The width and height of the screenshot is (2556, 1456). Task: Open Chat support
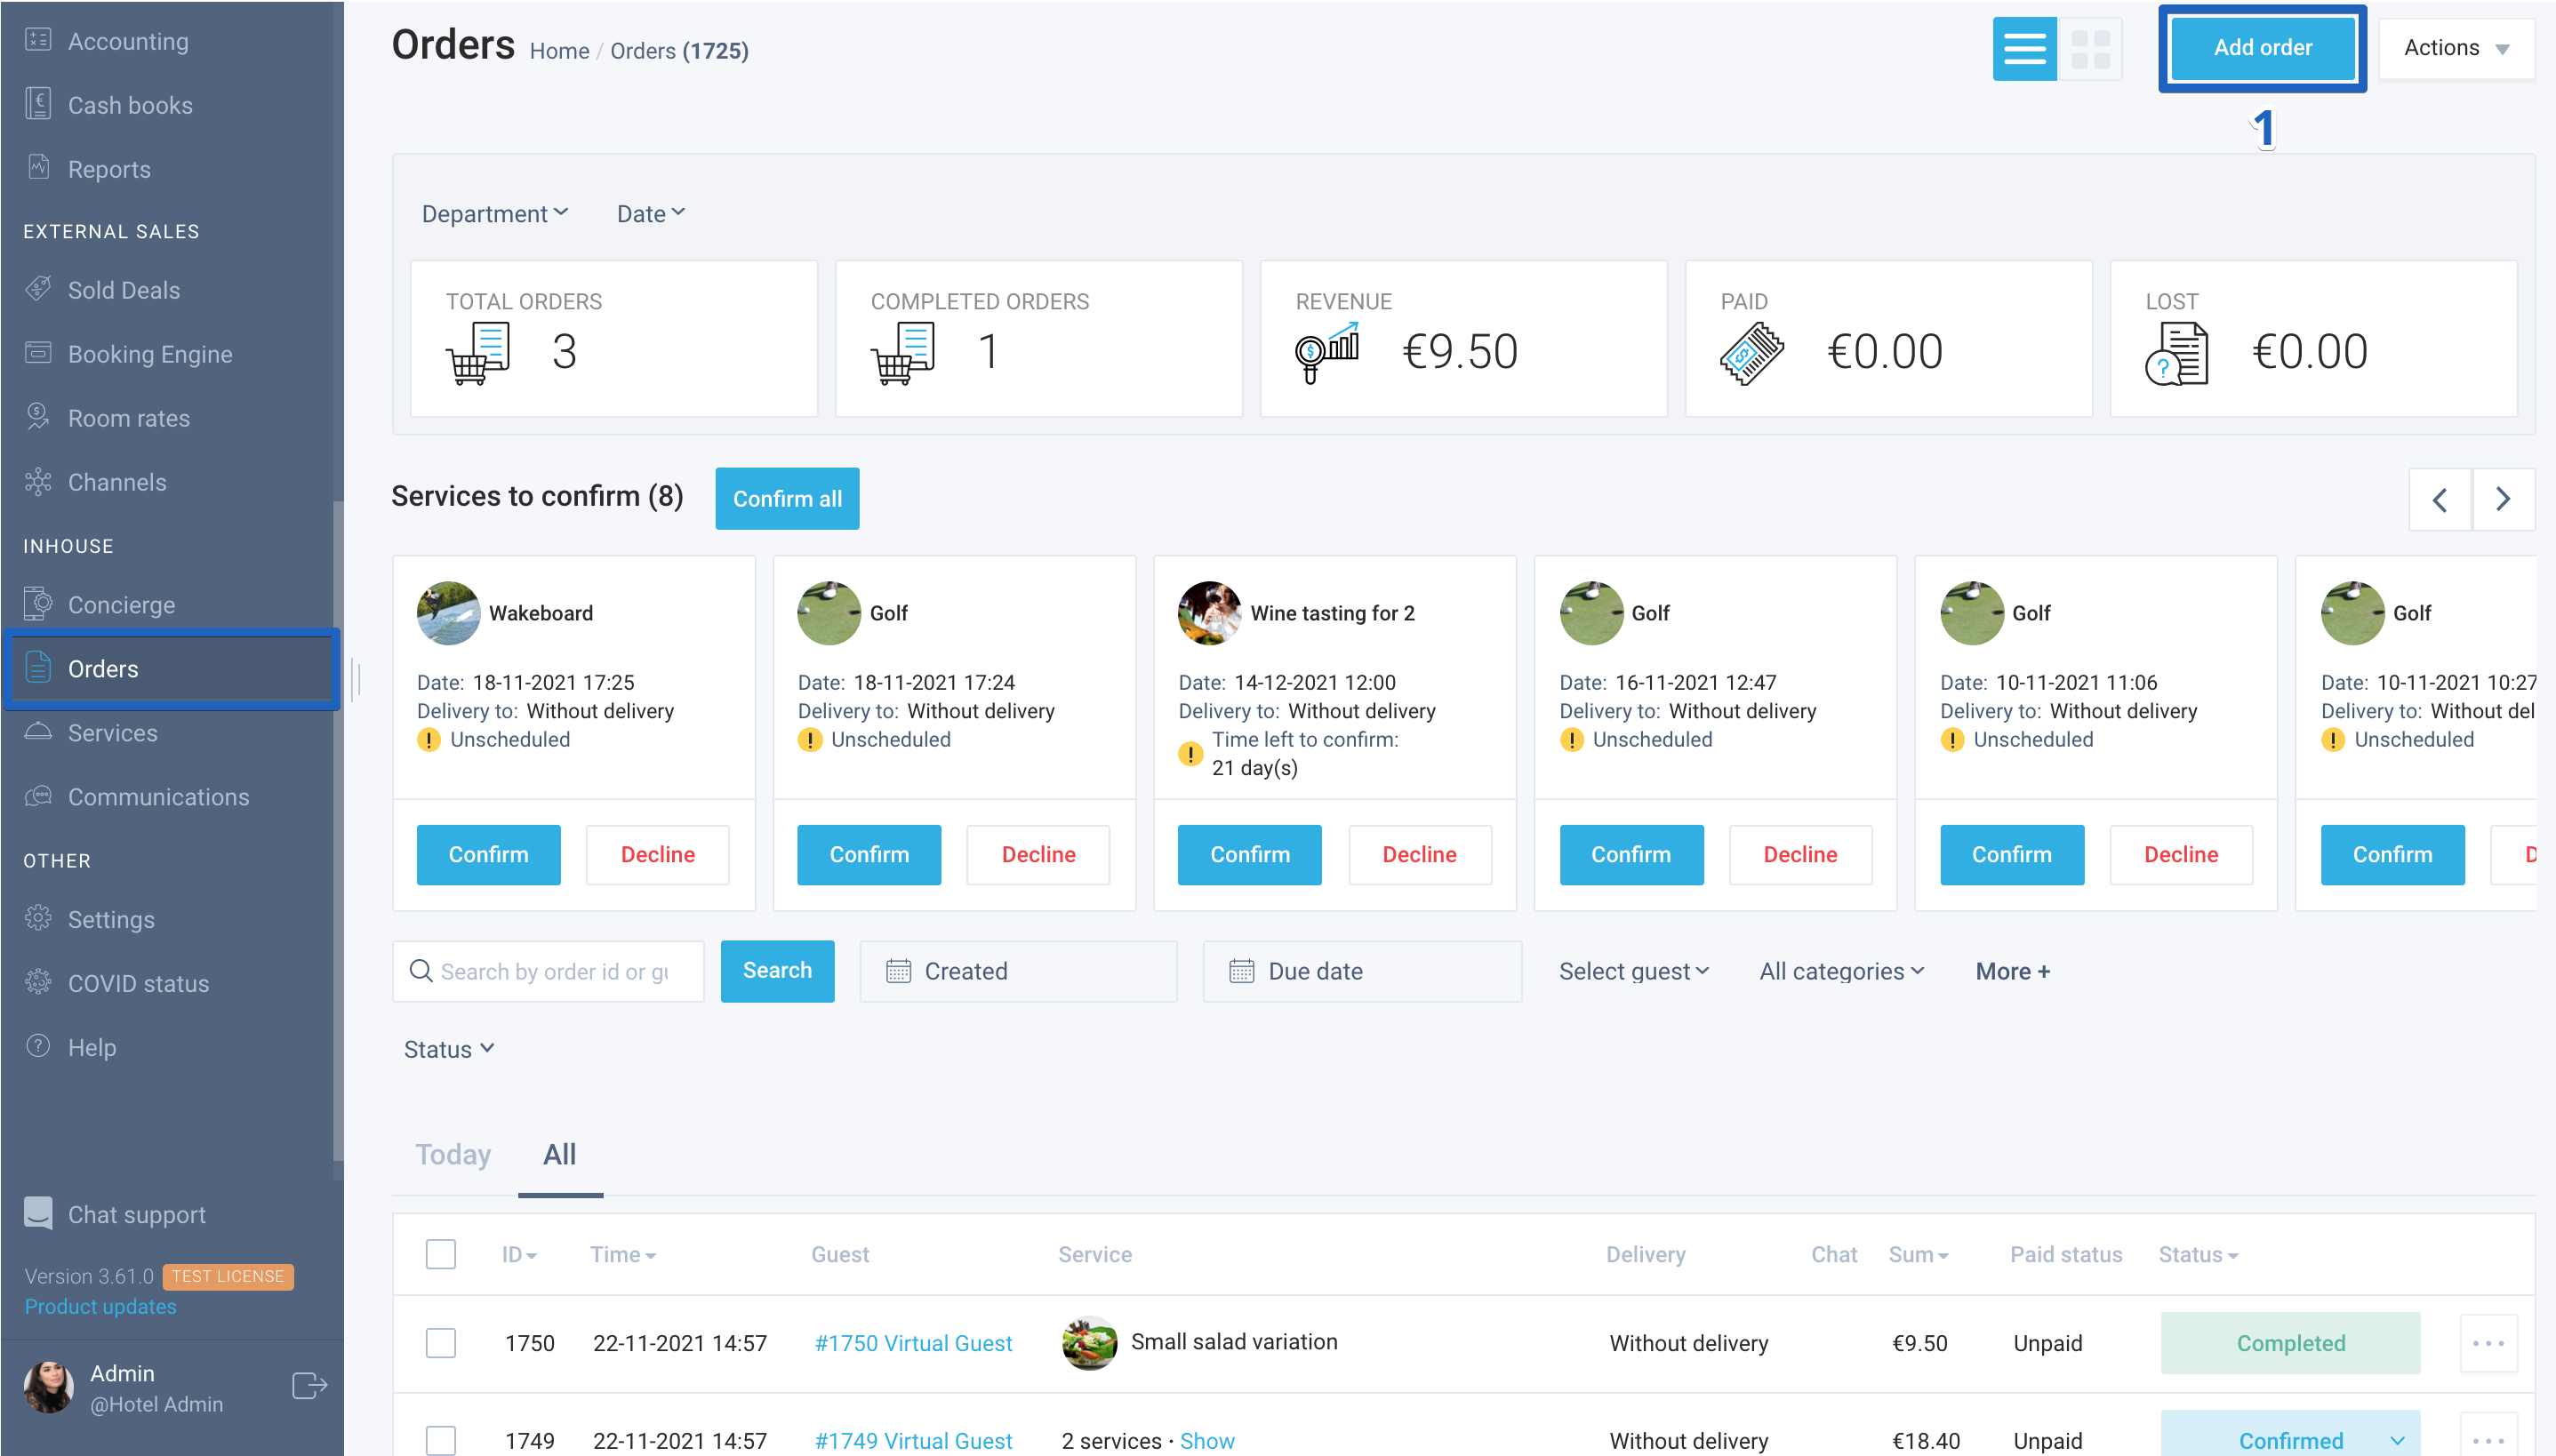[x=136, y=1214]
